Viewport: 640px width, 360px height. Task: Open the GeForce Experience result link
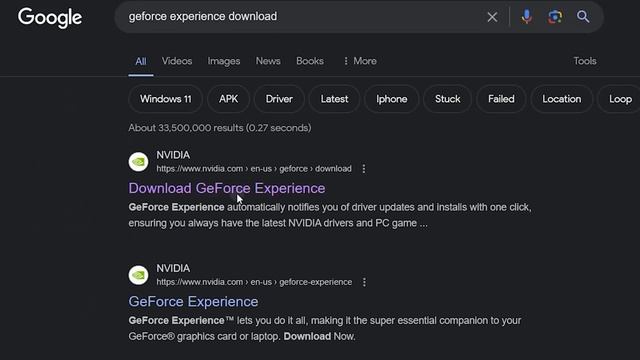click(x=193, y=302)
